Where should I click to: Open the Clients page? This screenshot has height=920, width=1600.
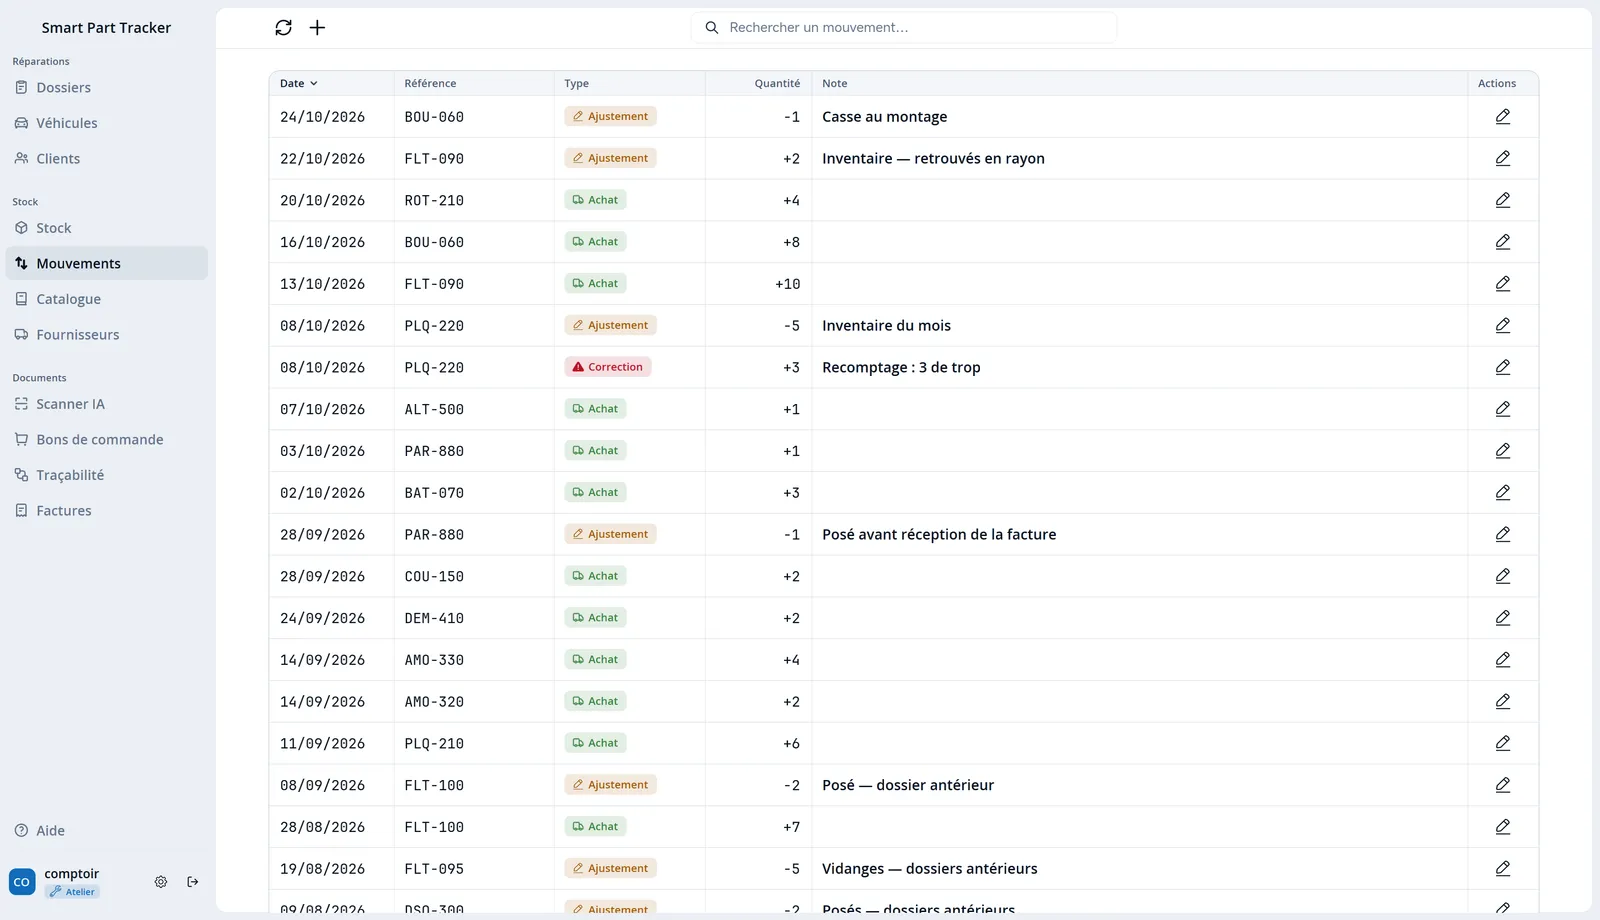pyautogui.click(x=107, y=159)
